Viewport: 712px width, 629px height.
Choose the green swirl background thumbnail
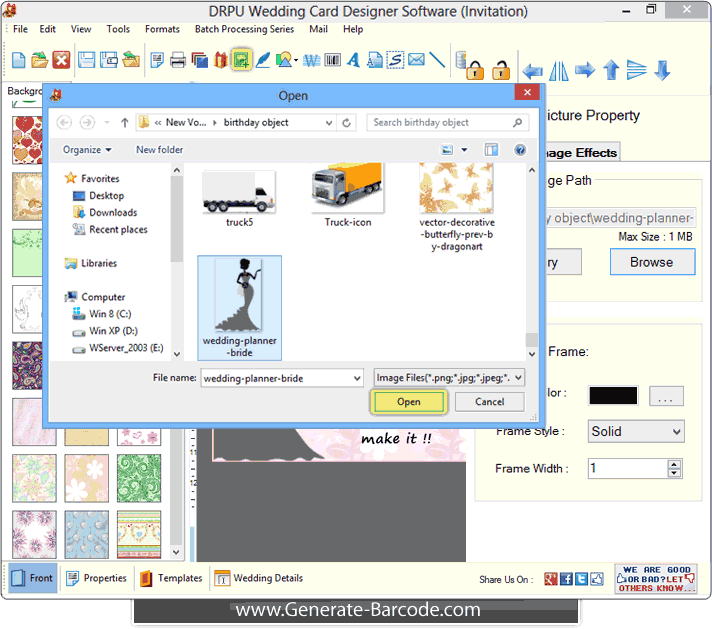139,478
